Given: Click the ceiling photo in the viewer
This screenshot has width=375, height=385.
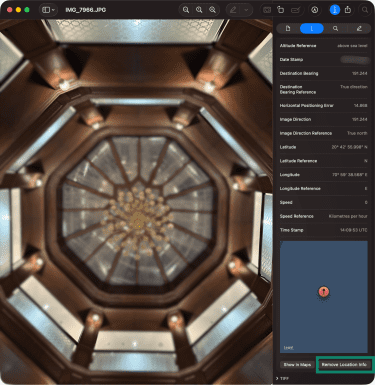Looking at the screenshot, I should 136,201.
